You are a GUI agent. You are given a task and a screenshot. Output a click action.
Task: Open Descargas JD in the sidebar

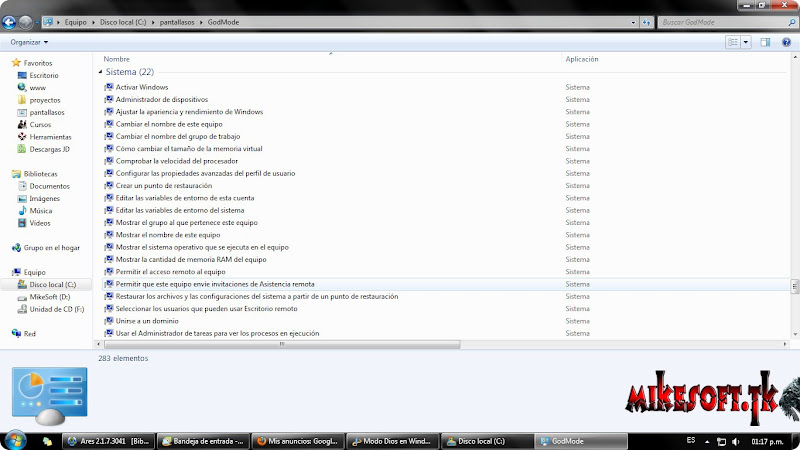(49, 149)
